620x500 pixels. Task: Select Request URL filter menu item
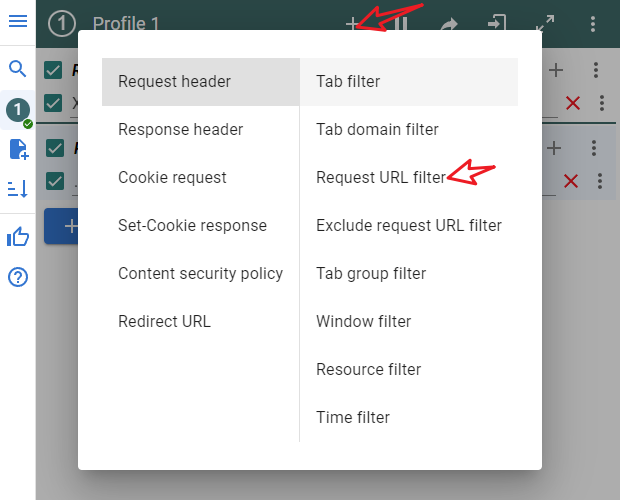click(x=380, y=178)
